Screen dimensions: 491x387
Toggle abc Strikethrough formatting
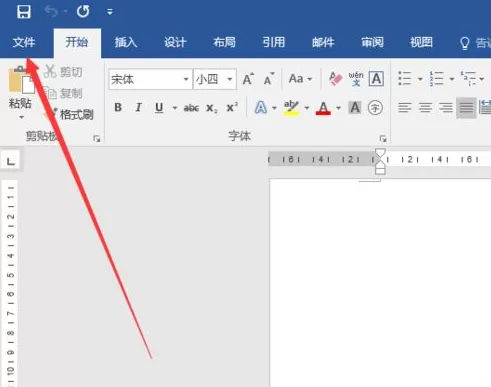tap(191, 108)
